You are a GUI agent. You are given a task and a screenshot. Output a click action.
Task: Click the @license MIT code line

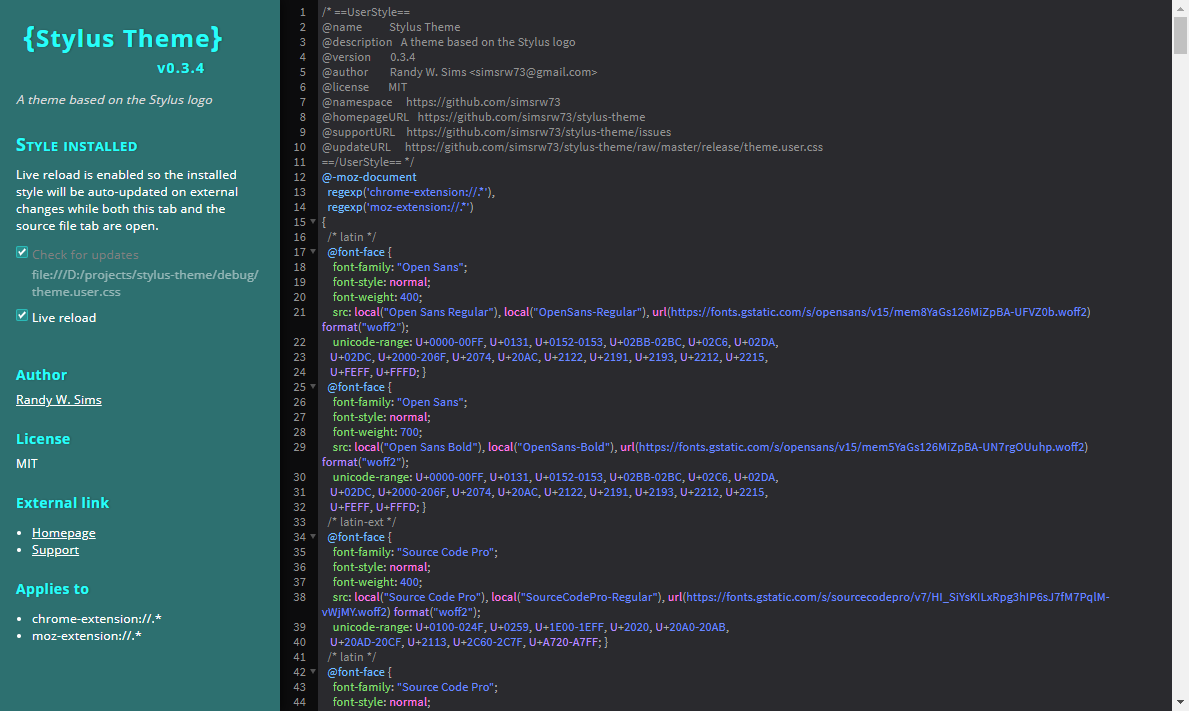(x=364, y=87)
